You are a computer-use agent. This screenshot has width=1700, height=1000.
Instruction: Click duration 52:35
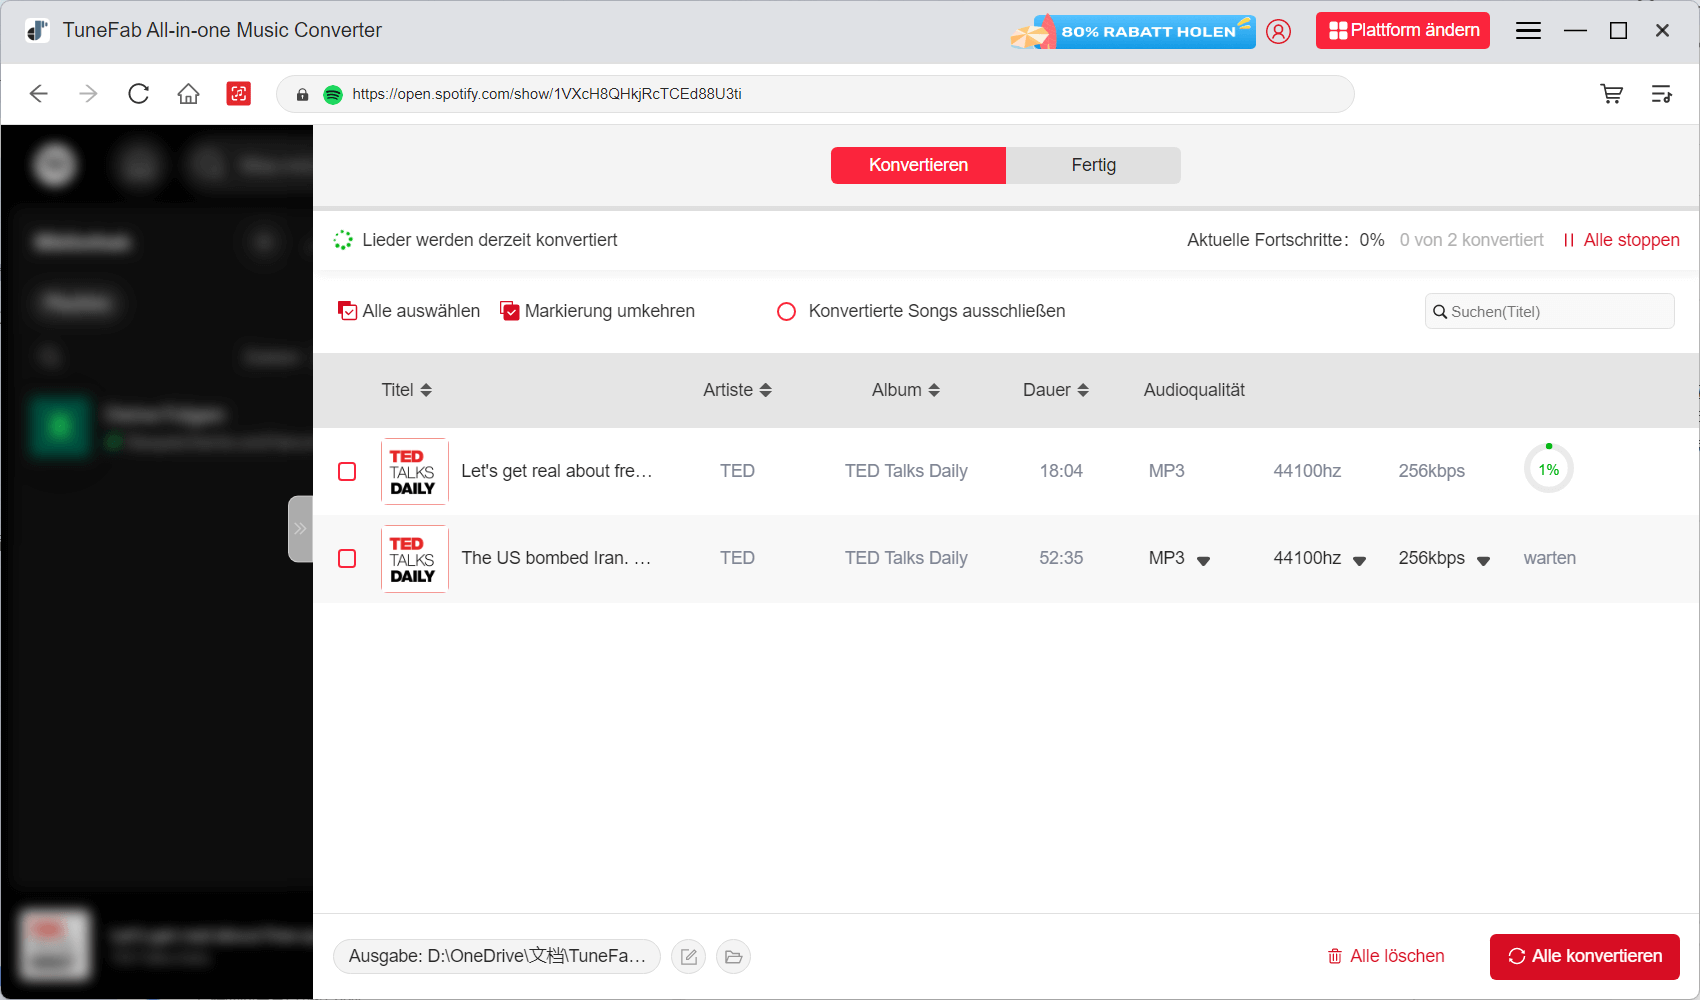[1061, 558]
